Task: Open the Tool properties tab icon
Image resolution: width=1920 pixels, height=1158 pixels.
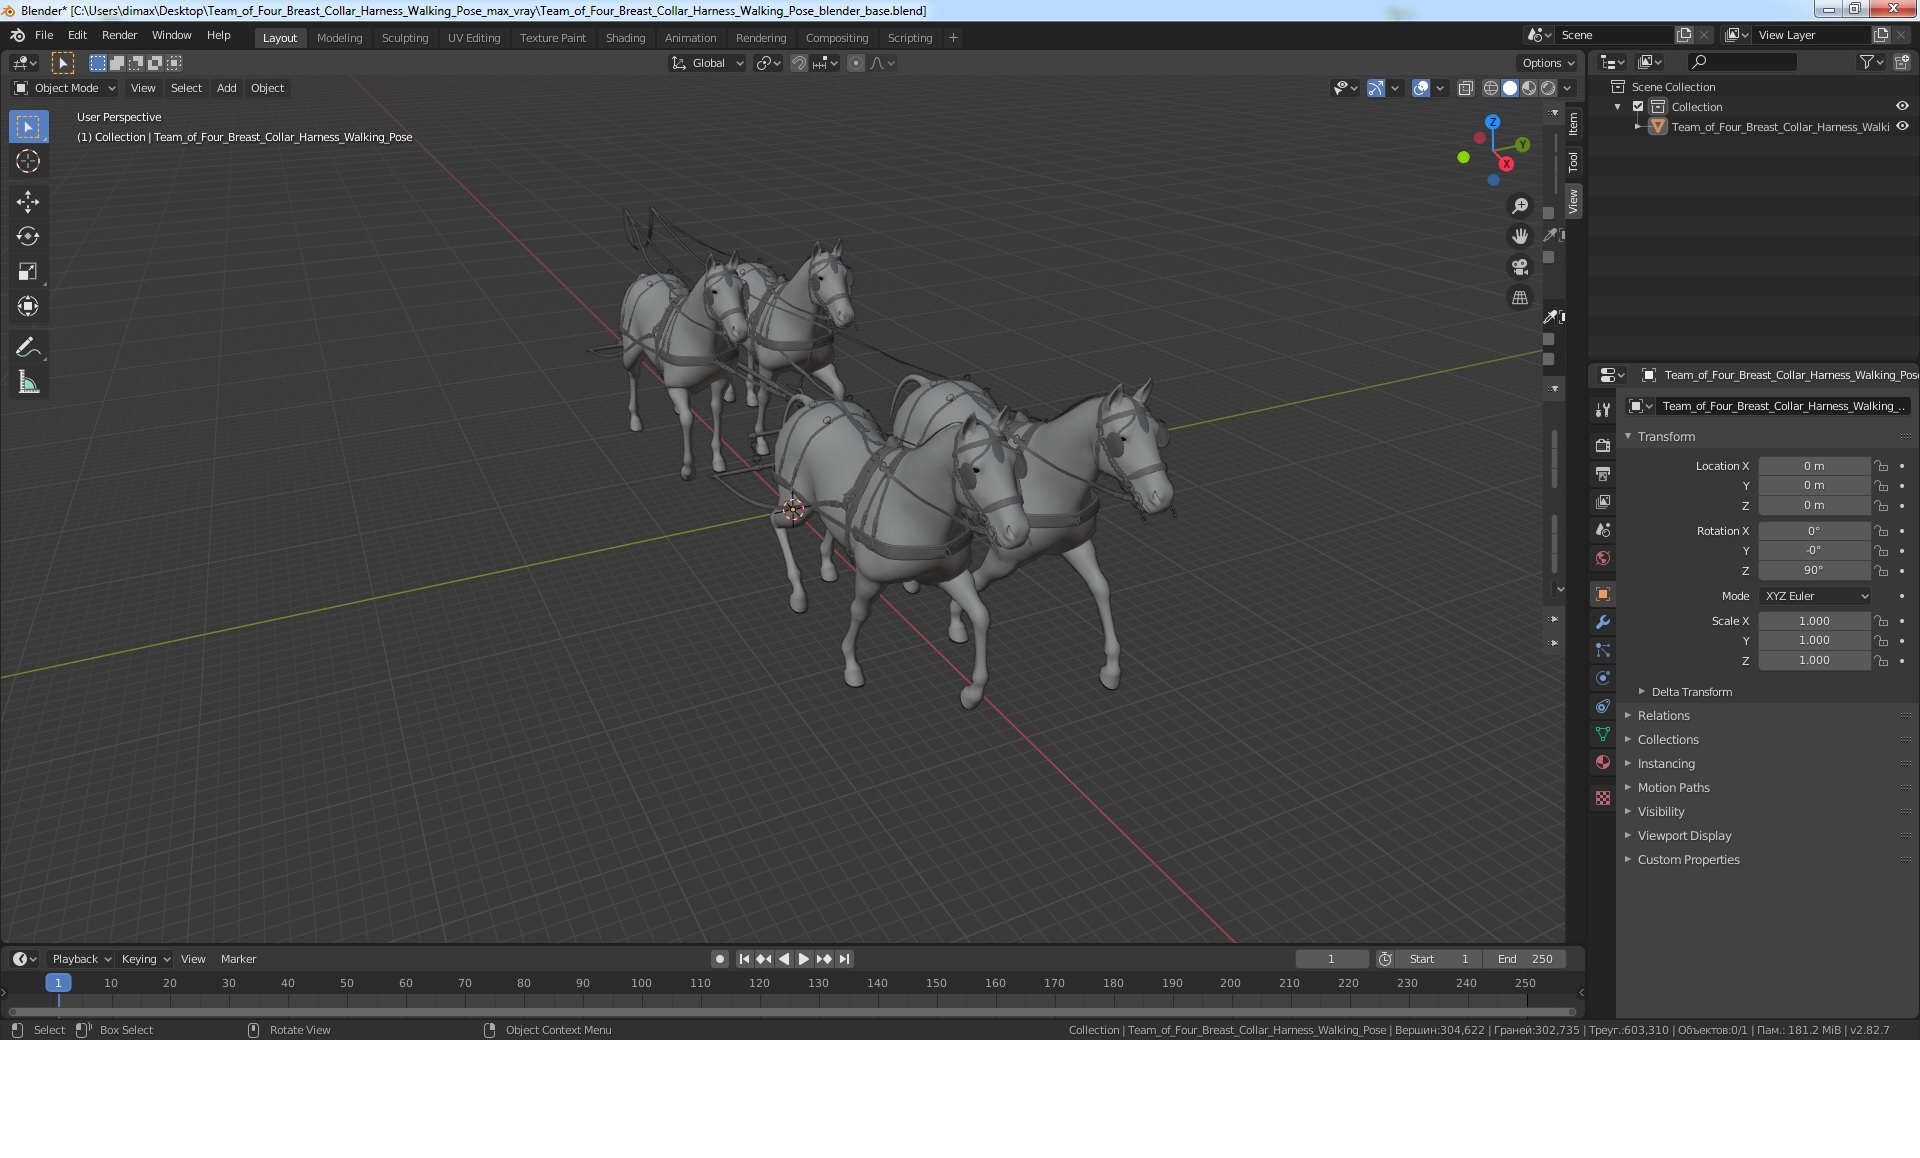Action: click(x=1603, y=410)
